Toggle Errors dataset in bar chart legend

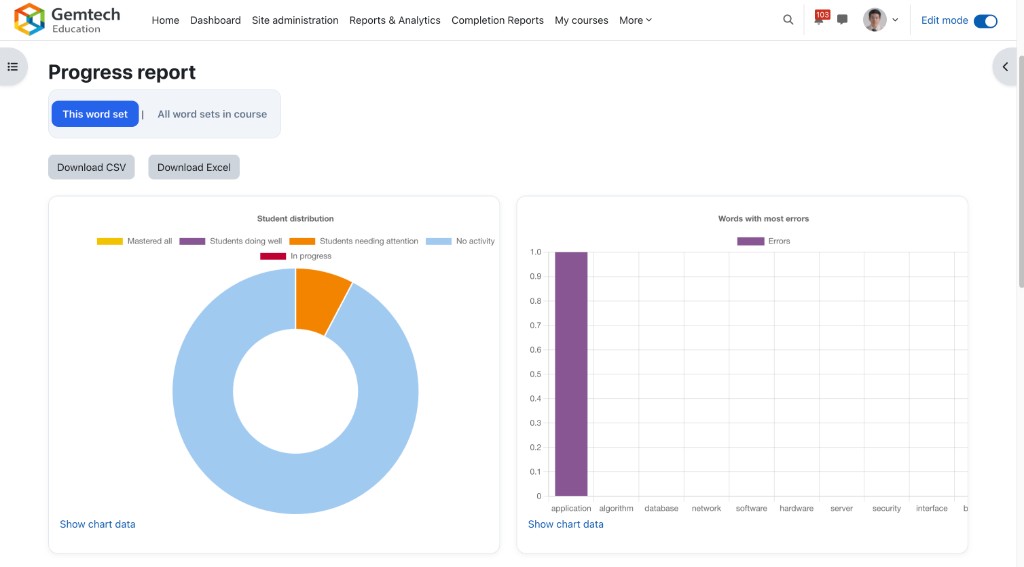click(764, 241)
